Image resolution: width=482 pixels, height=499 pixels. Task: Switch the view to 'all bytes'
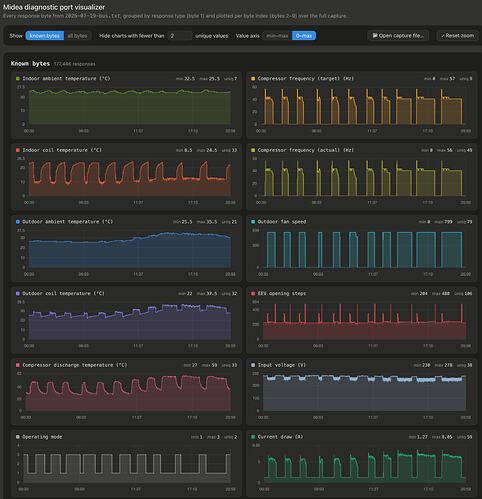(x=77, y=36)
